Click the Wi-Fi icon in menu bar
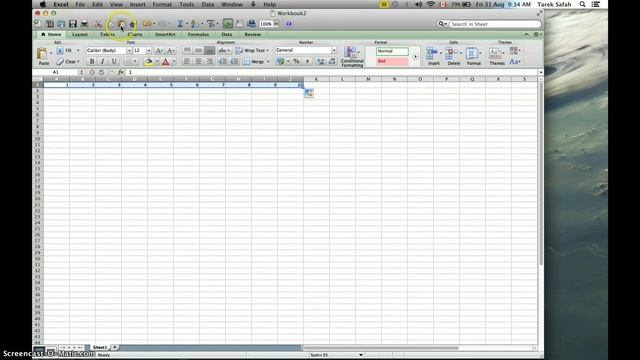Viewport: 640px width, 360px height. click(x=430, y=4)
